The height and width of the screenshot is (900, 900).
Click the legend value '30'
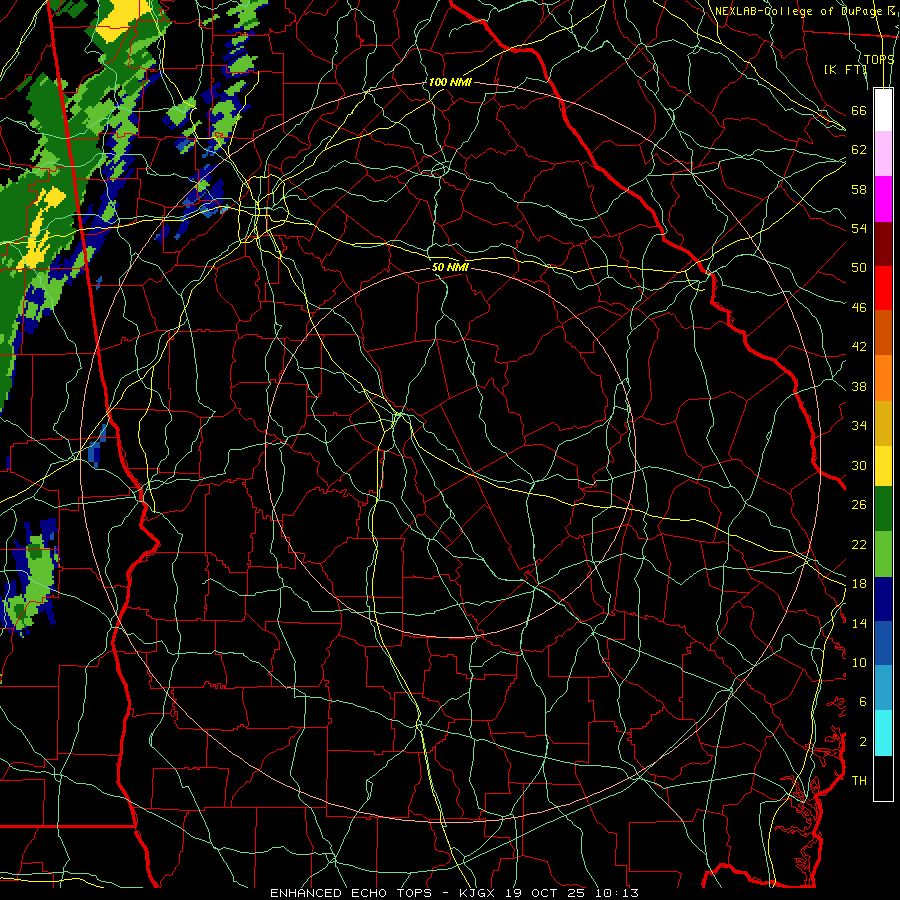859,465
